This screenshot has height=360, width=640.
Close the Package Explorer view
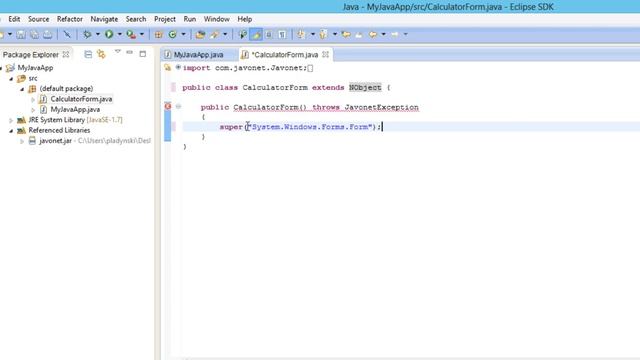coord(66,54)
